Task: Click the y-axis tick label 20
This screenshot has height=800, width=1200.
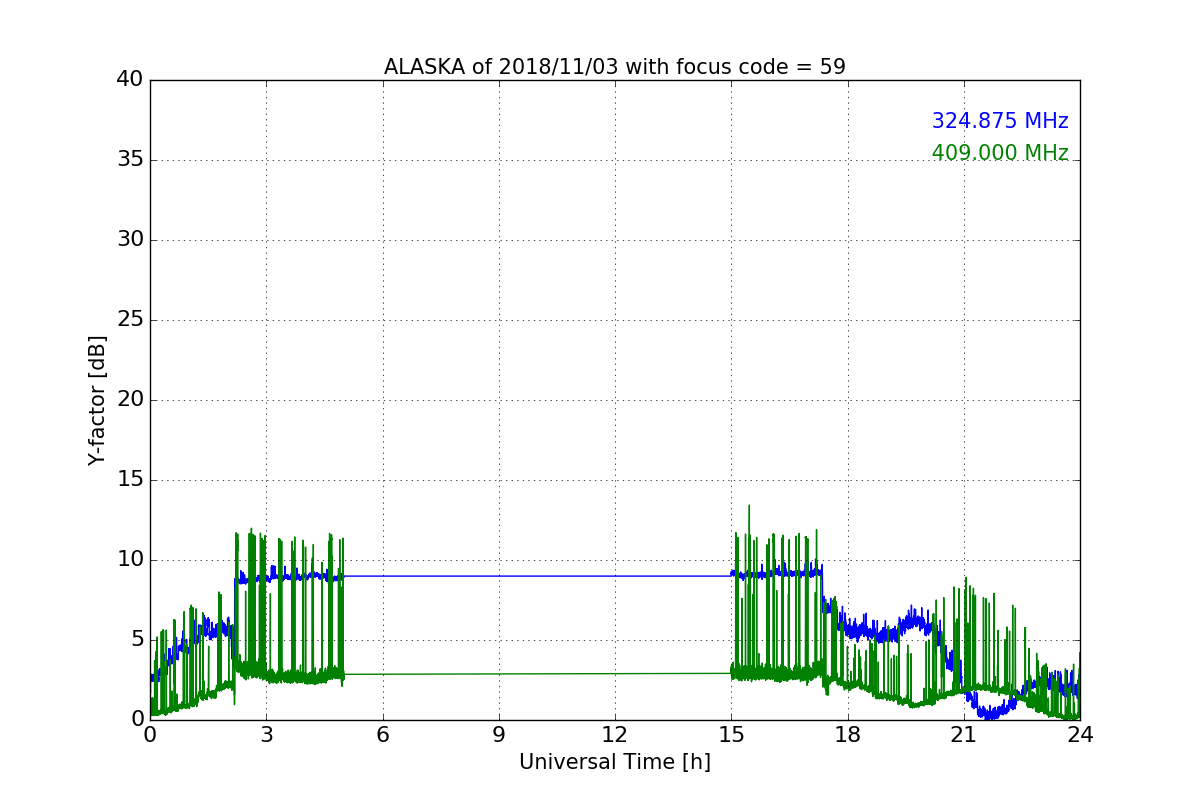Action: (130, 400)
